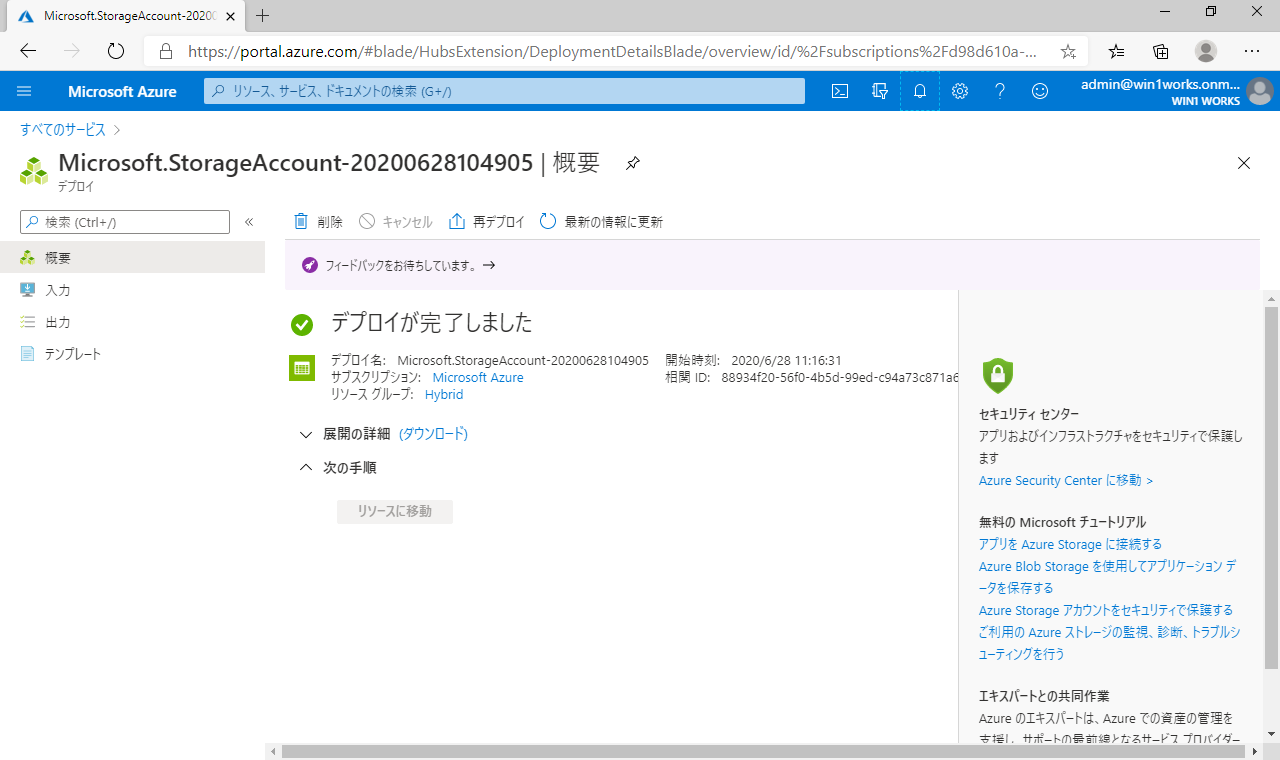1280x760 pixels.
Task: Close the deployment overview blade
Action: click(1244, 163)
